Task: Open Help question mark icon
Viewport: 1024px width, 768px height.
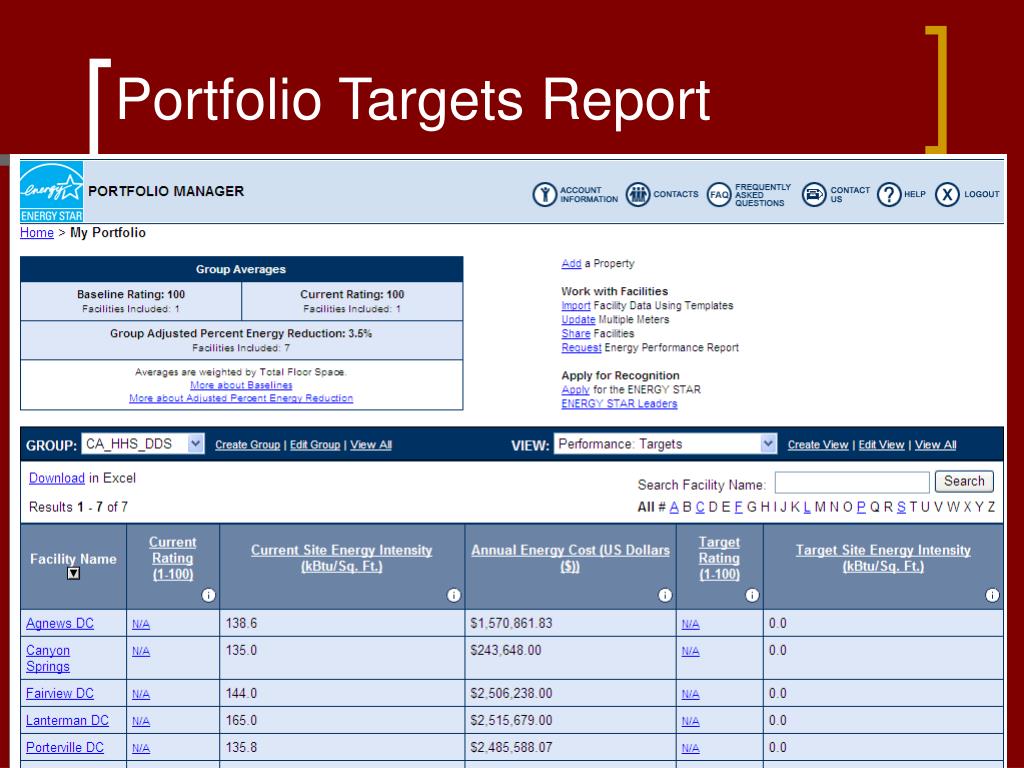Action: pos(889,195)
